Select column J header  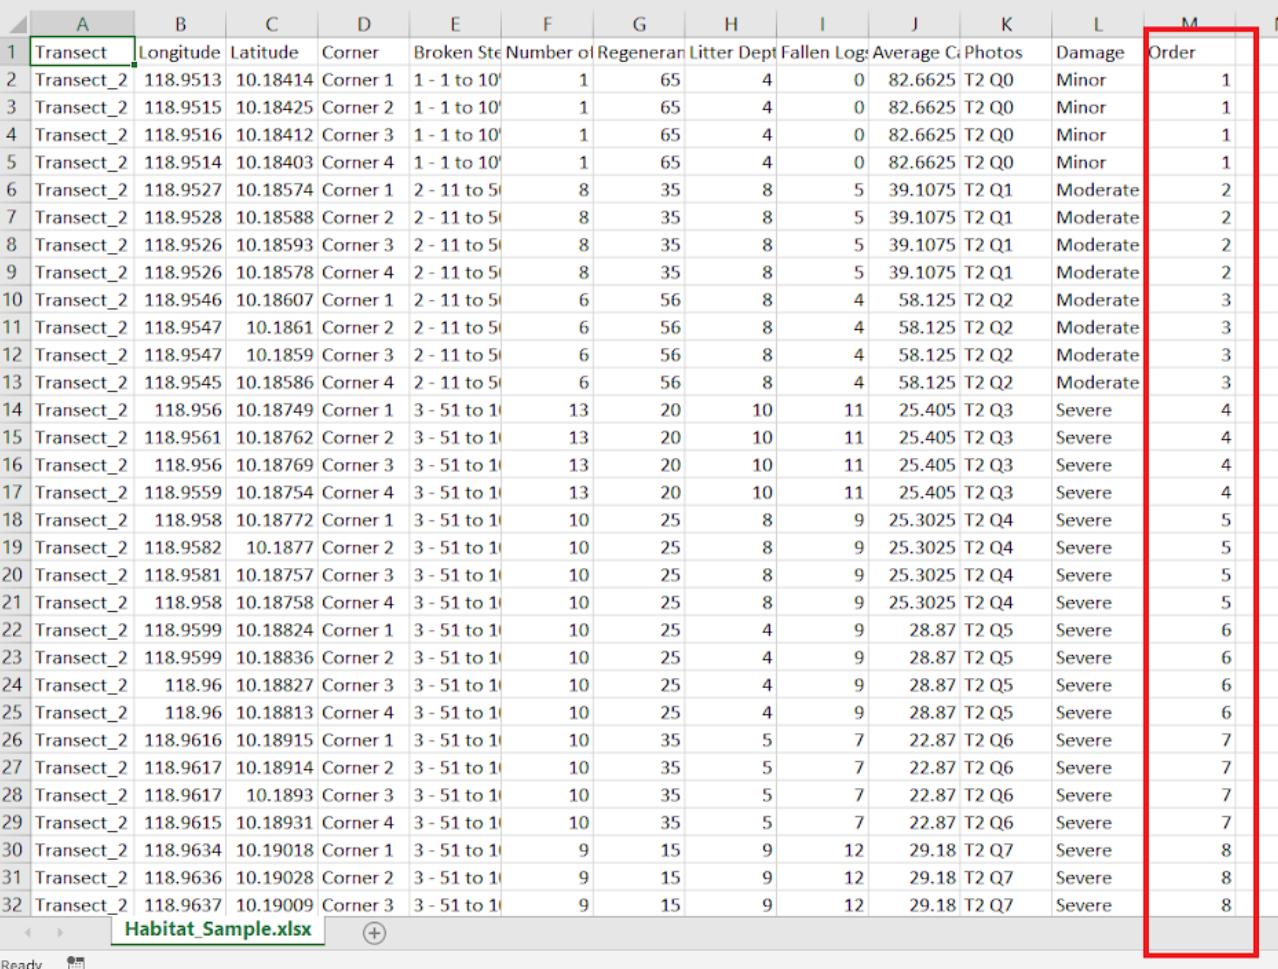[914, 24]
